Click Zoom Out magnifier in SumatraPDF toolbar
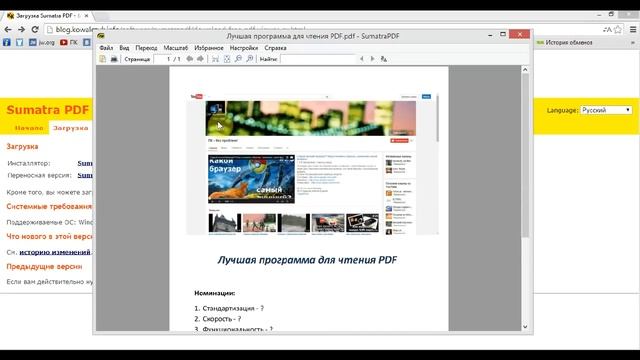The image size is (640, 360). [238, 59]
